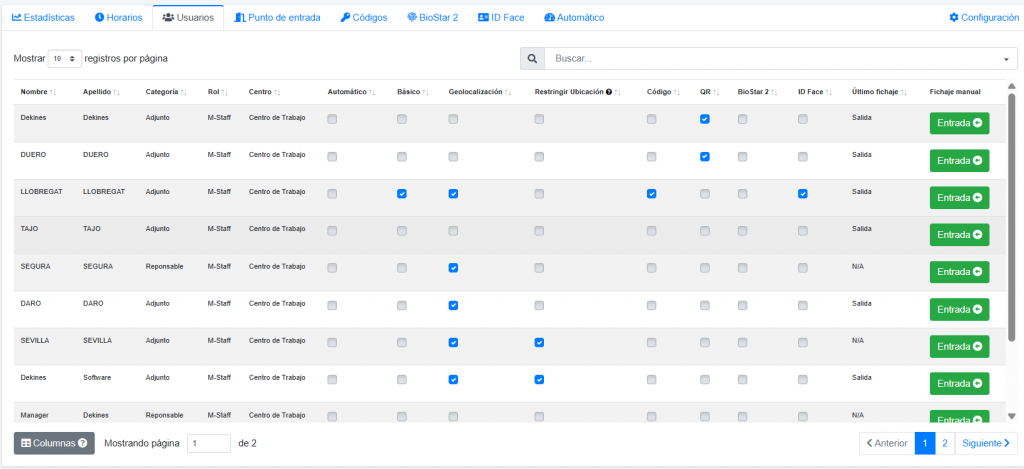Screen dimensions: 1024x469
Task: Uncheck Geolocalización for SEGURA row
Action: click(x=453, y=268)
